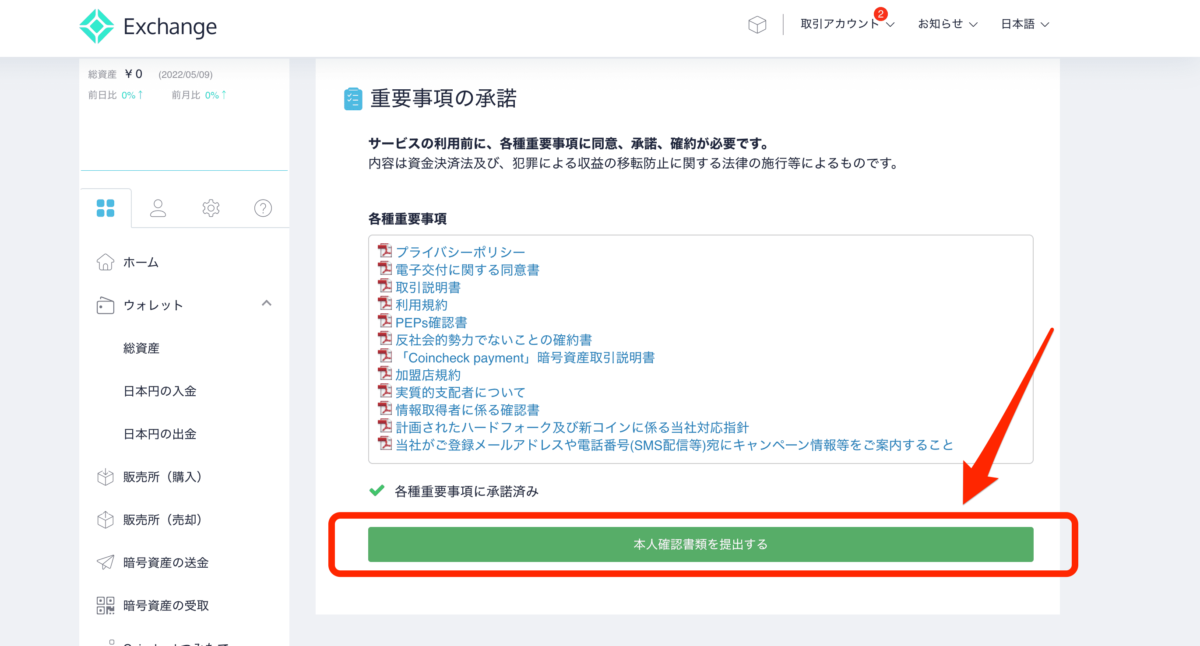The height and width of the screenshot is (646, 1200).
Task: Click PDF icon beside 加盟店規約
Action: [384, 373]
